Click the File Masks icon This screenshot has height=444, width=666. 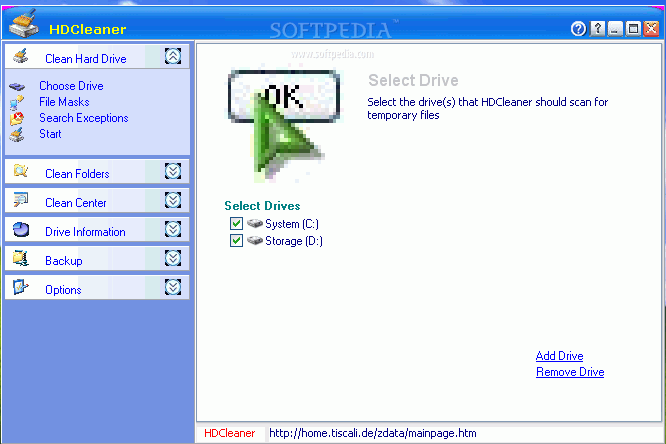(17, 102)
